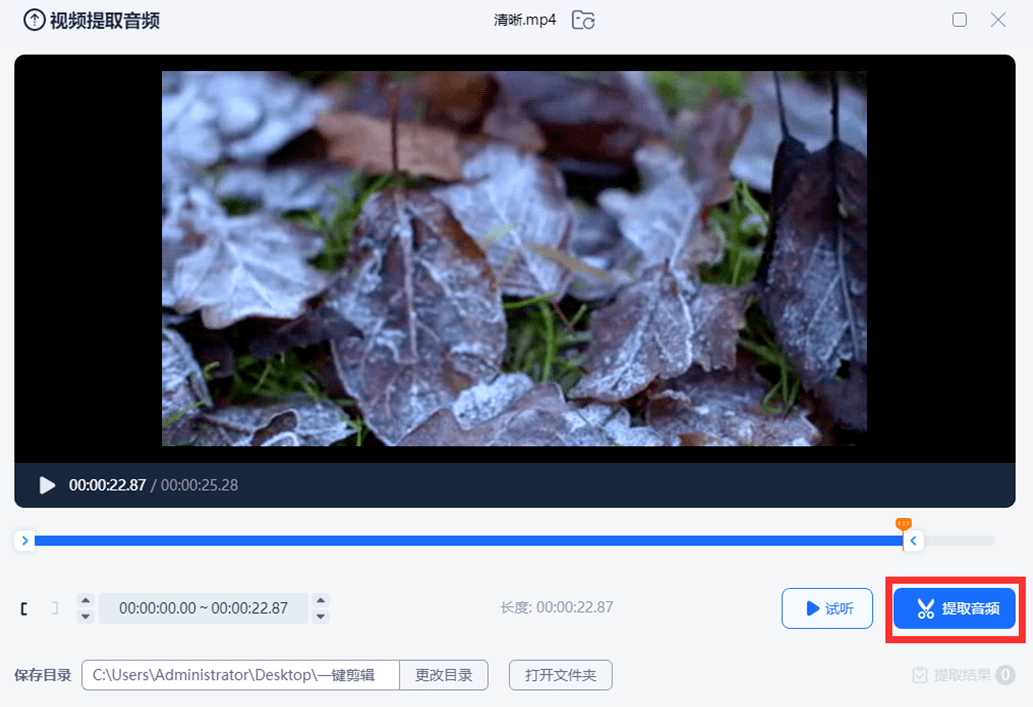Click the folder reload icon next to 清晰.mp4
Viewport: 1033px width, 707px height.
583,20
